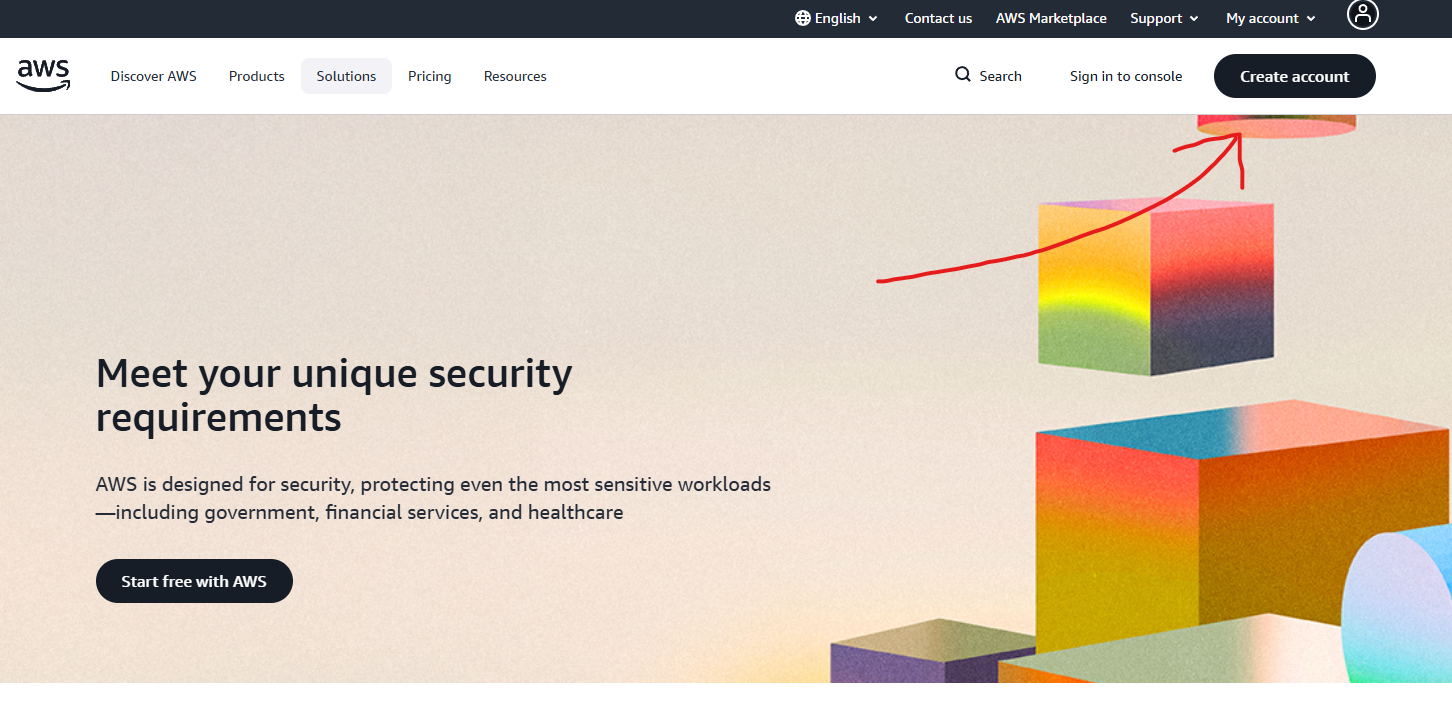Open the Solutions menu
The width and height of the screenshot is (1452, 720).
pos(347,76)
